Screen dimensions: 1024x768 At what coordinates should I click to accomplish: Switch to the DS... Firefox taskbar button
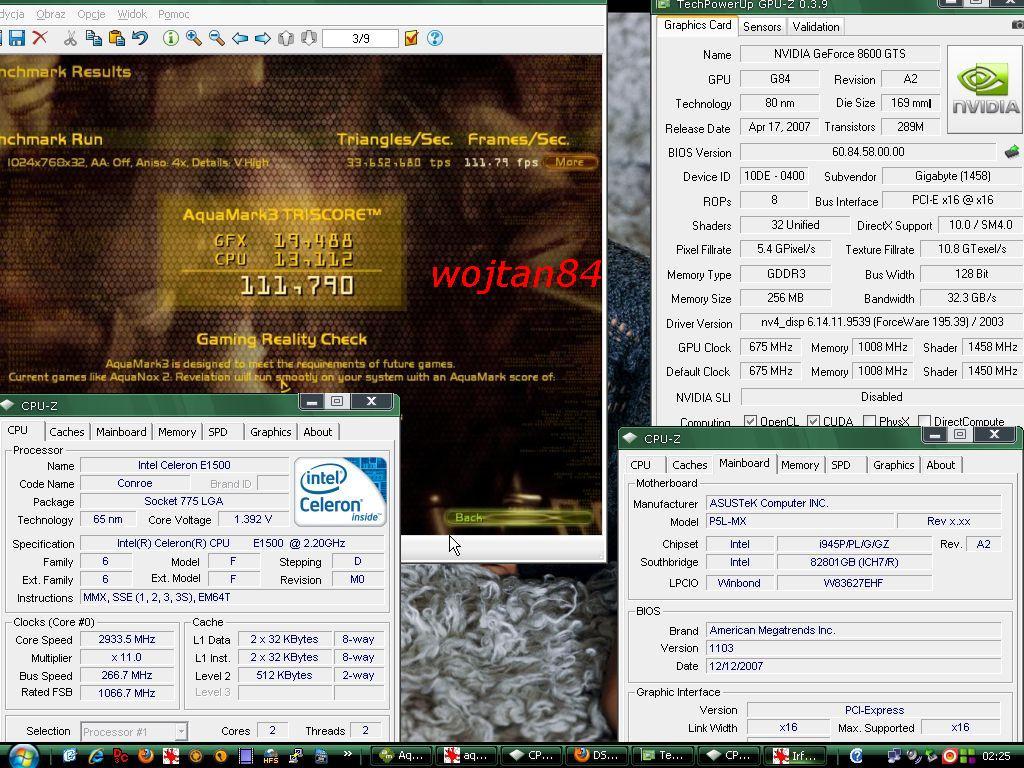tap(596, 756)
